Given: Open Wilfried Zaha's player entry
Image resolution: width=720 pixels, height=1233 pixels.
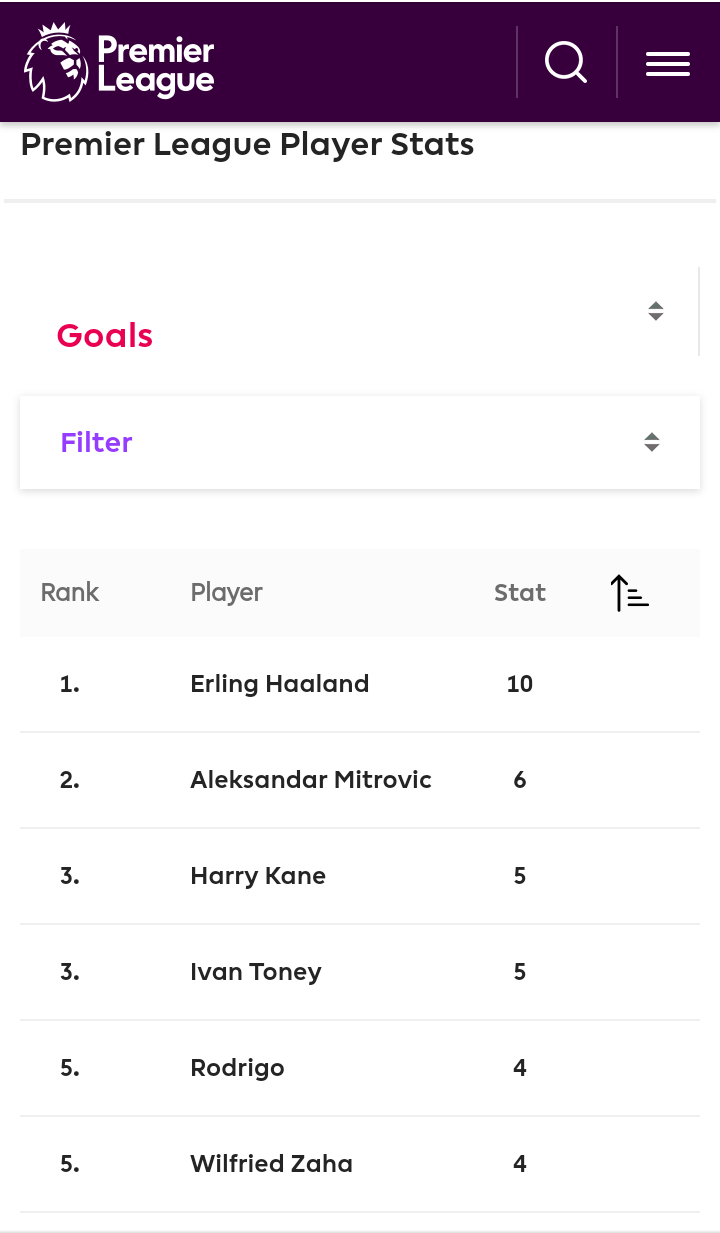Looking at the screenshot, I should [x=271, y=1164].
